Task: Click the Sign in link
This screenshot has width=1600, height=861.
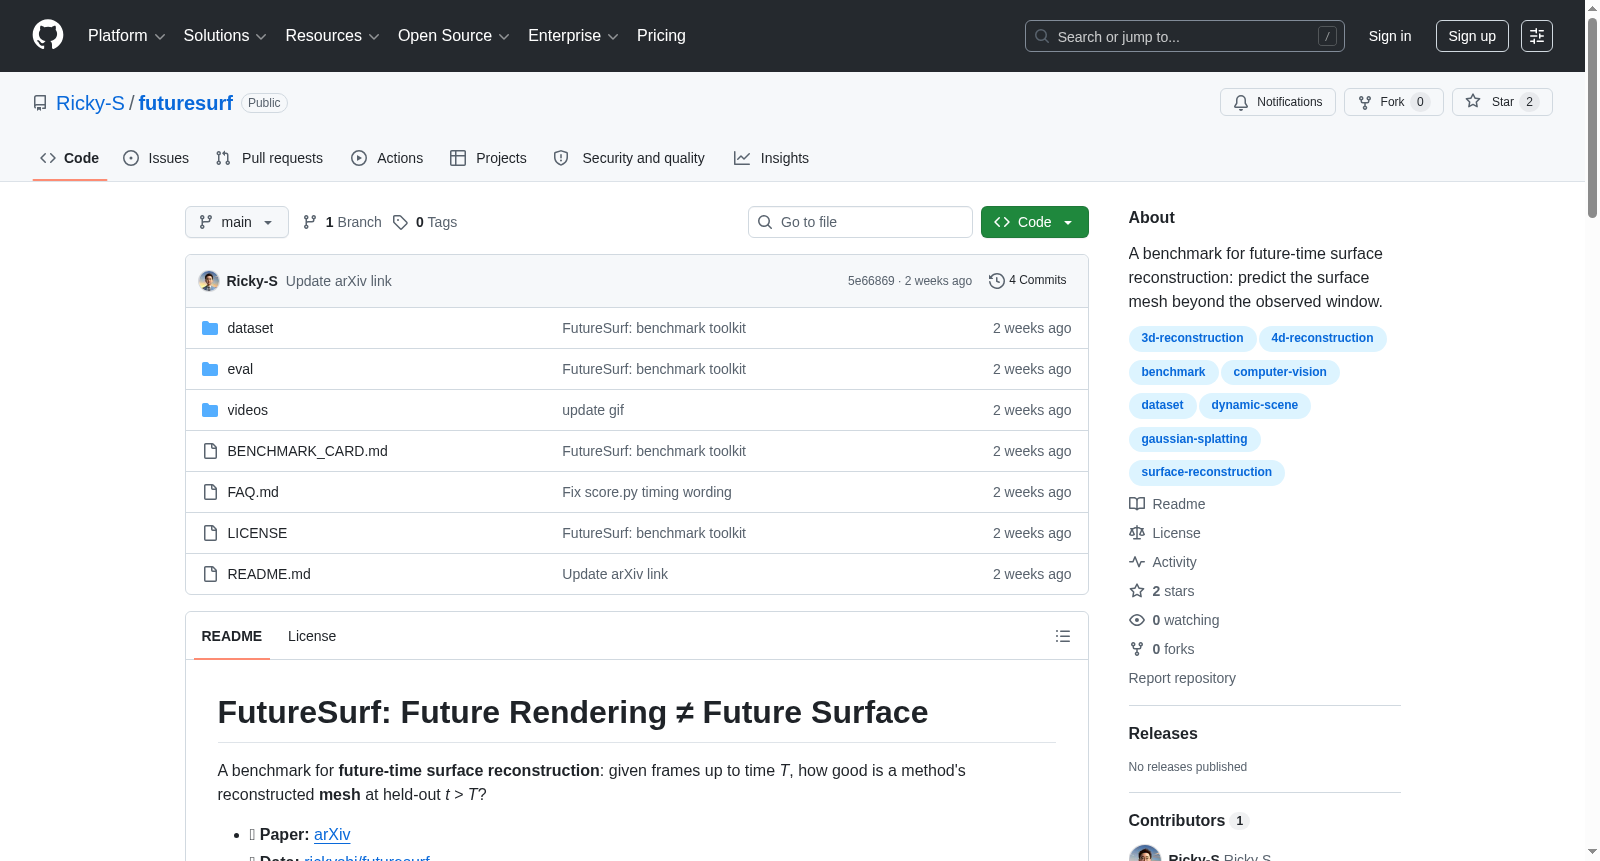Action: click(x=1390, y=36)
